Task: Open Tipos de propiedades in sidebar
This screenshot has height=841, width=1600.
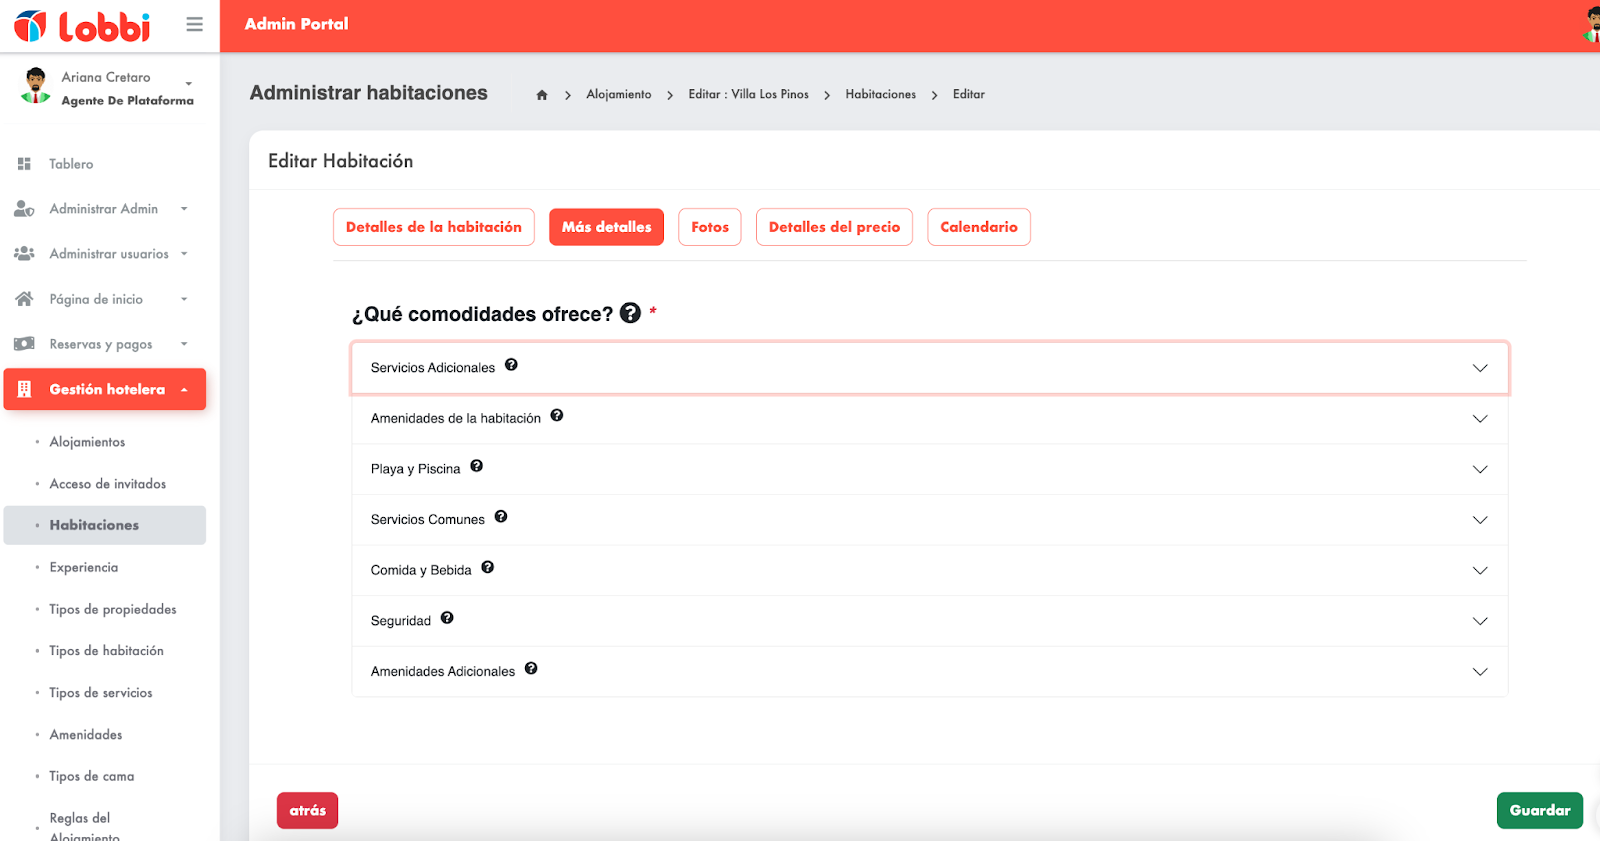Action: pos(113,609)
